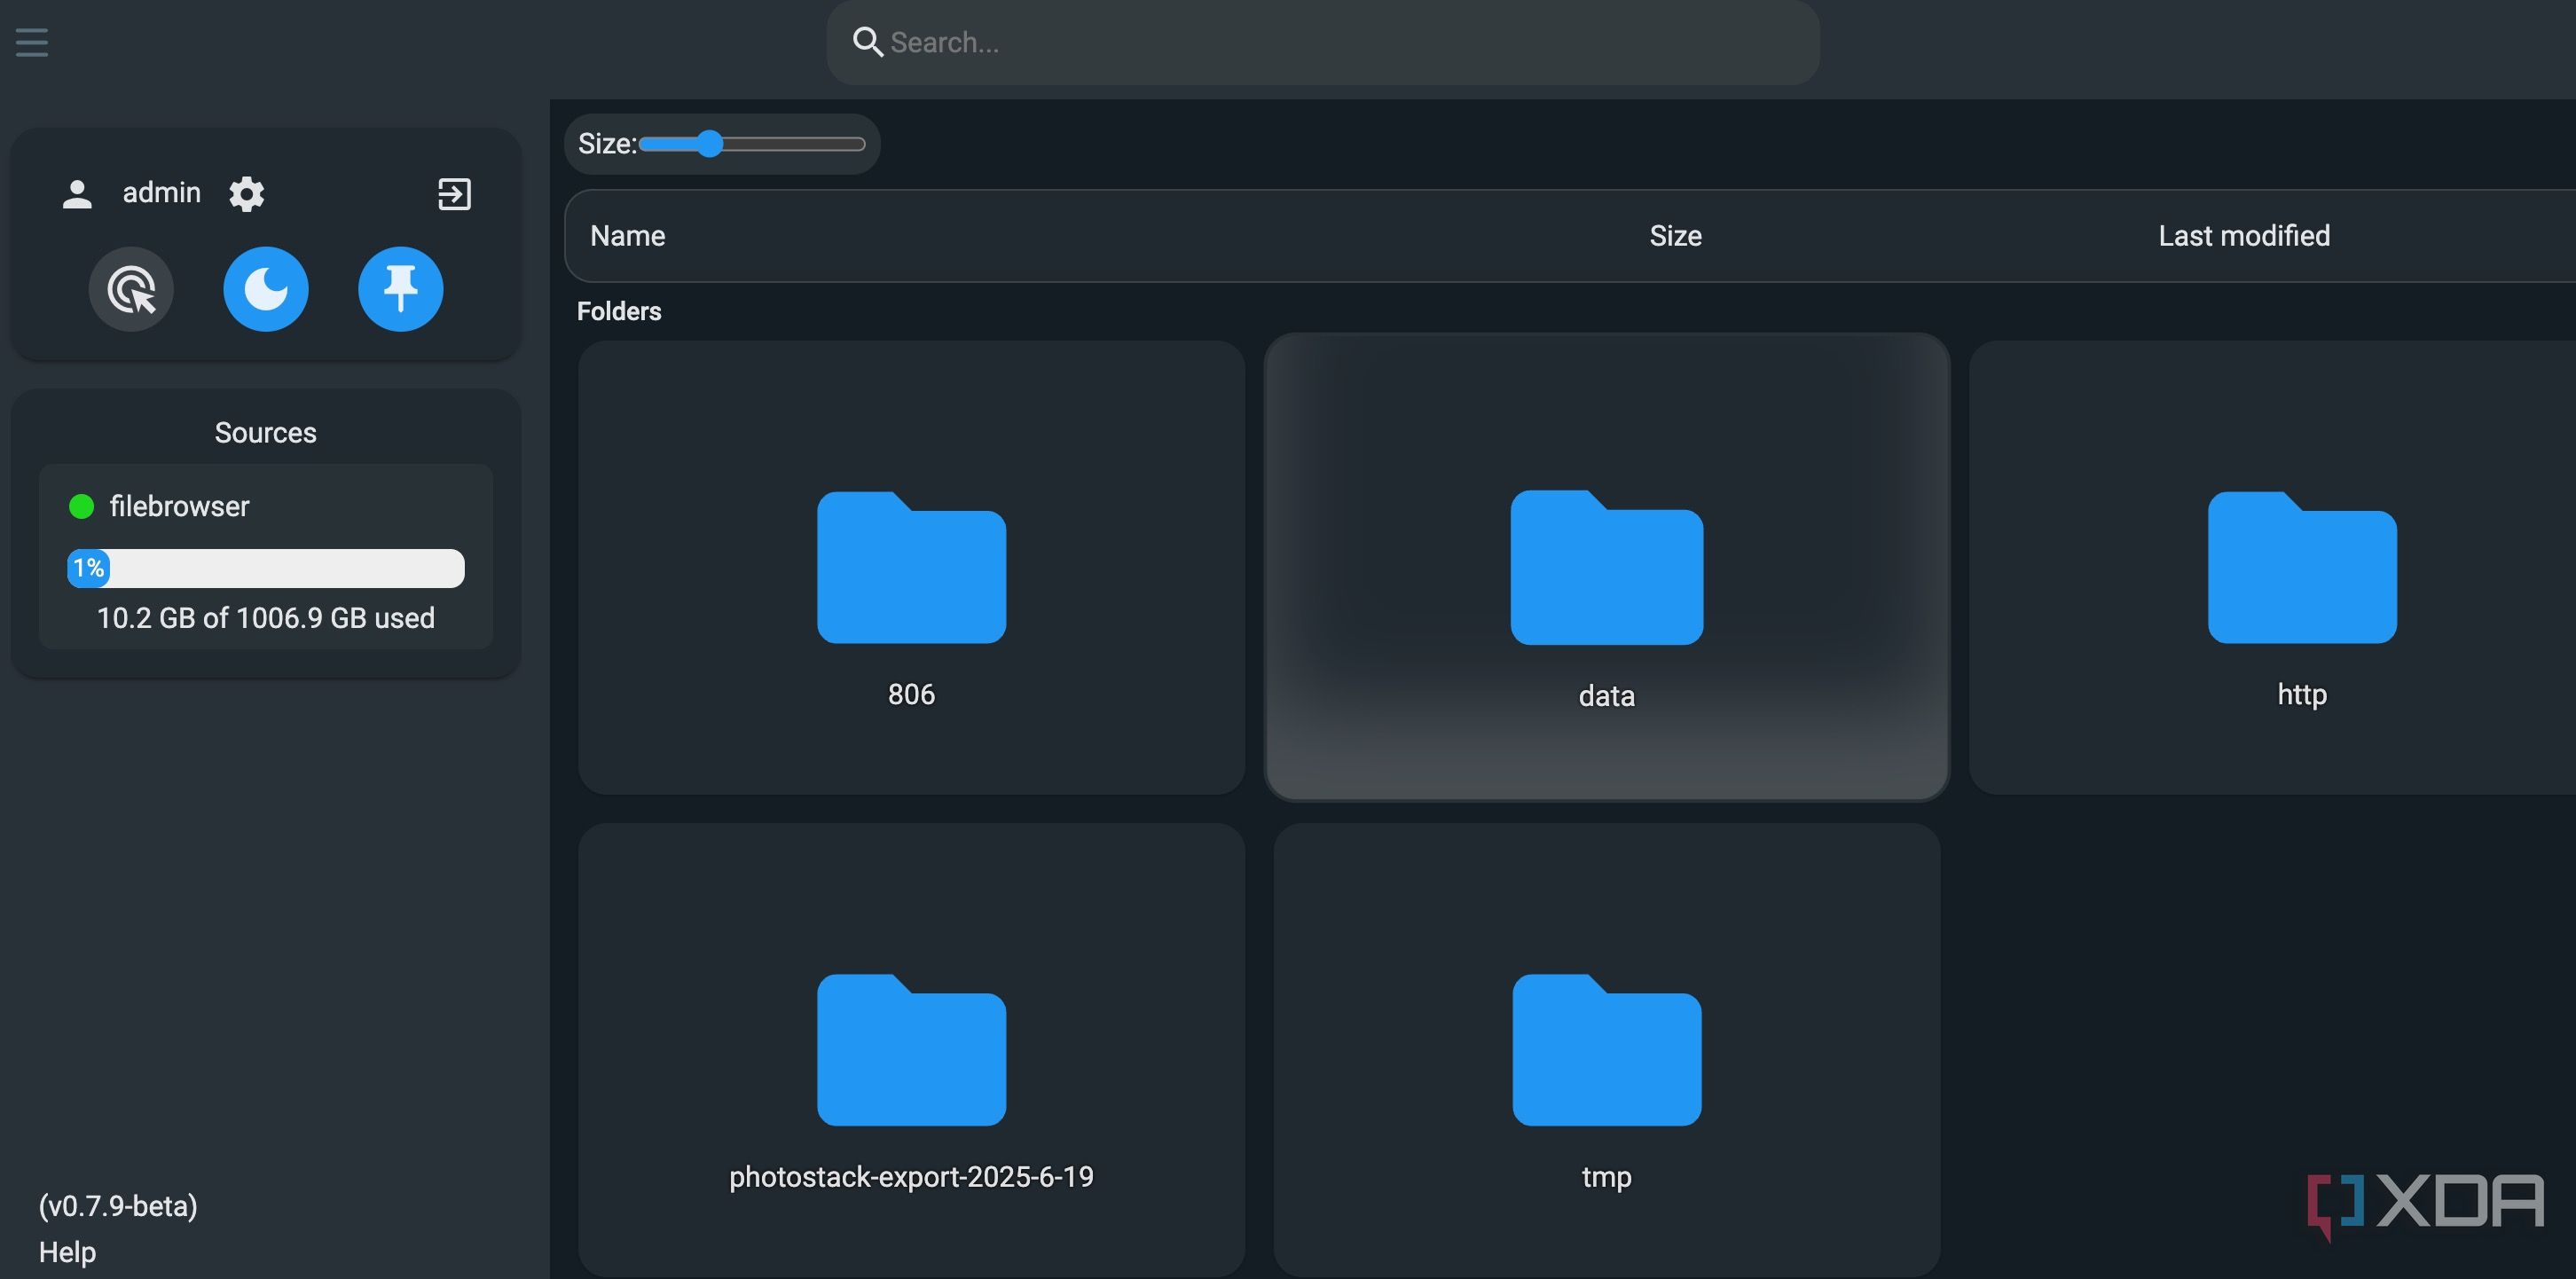Image resolution: width=2576 pixels, height=1279 pixels.
Task: Open the Help link
Action: 67,1252
